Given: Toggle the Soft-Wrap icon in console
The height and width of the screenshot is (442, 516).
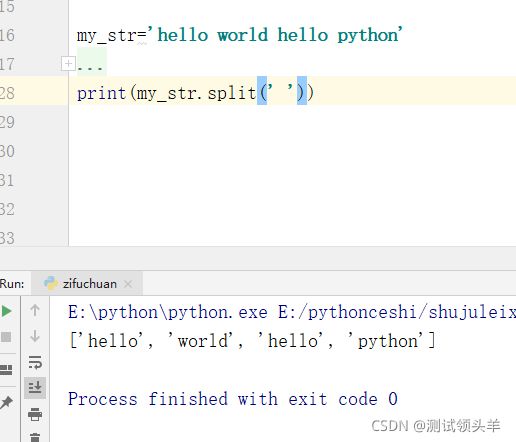Looking at the screenshot, I should (35, 362).
